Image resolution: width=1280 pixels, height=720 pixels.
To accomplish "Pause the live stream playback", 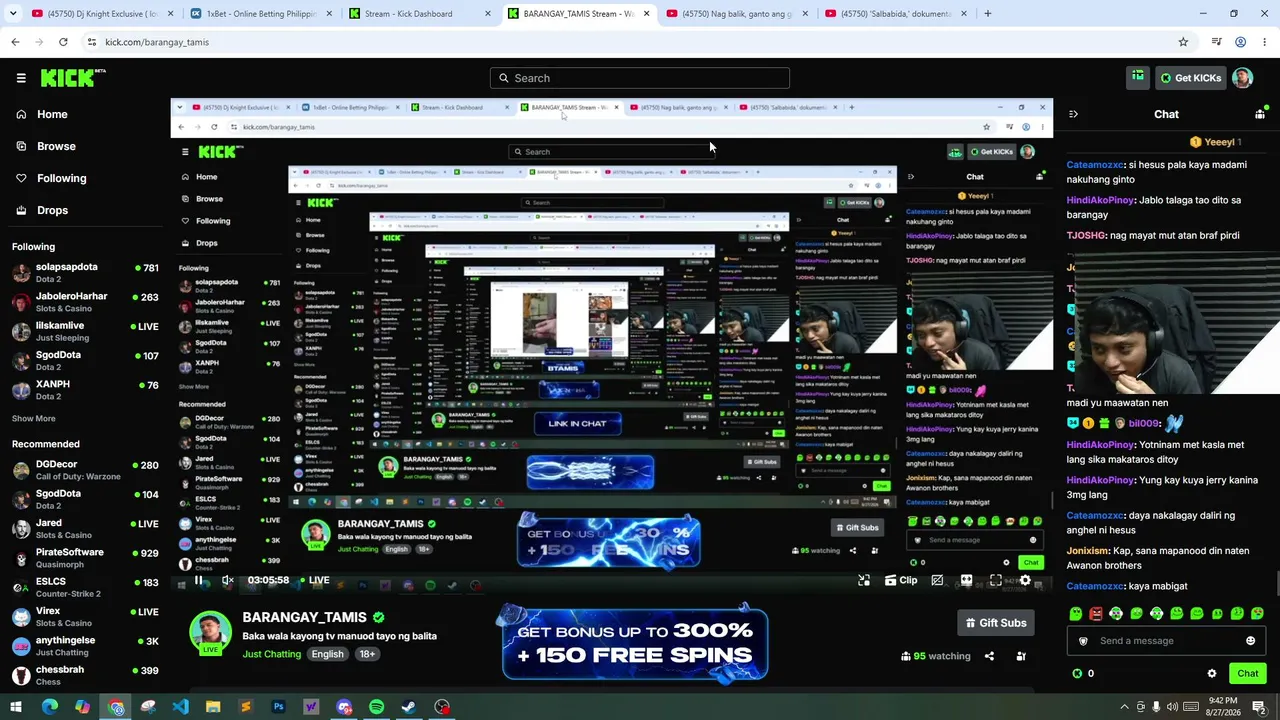I will pos(199,580).
